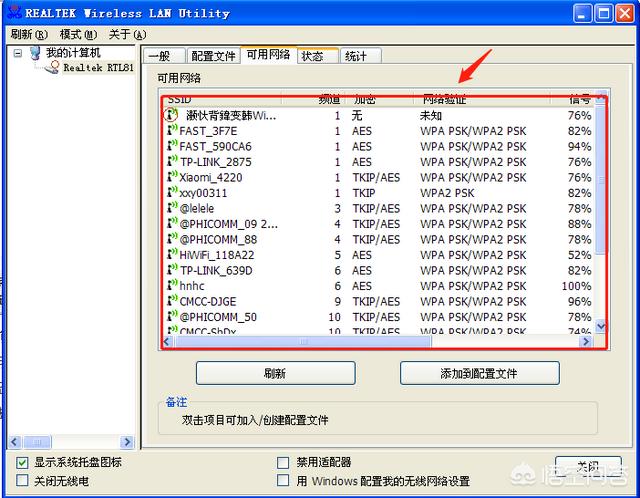Select the CMCC-DJGE network name

208,302
